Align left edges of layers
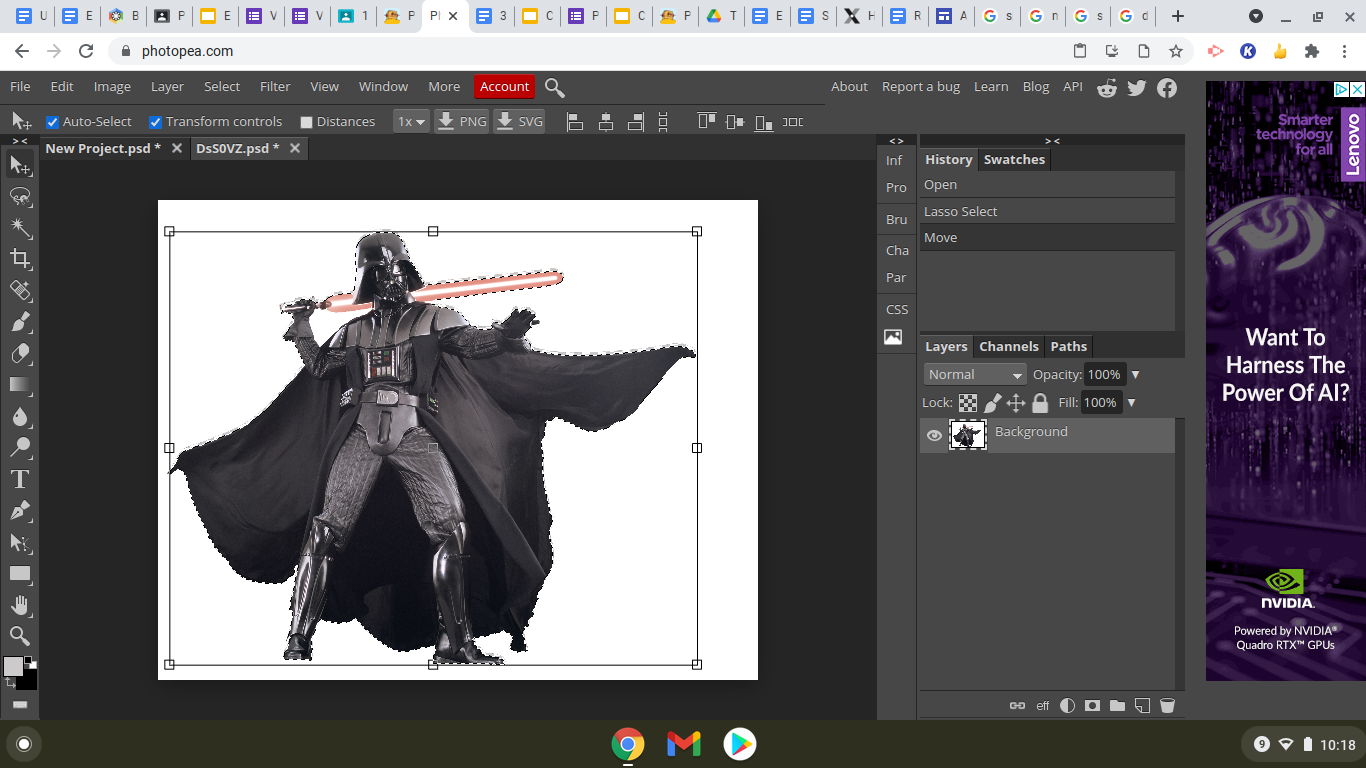The width and height of the screenshot is (1366, 768). (x=575, y=122)
